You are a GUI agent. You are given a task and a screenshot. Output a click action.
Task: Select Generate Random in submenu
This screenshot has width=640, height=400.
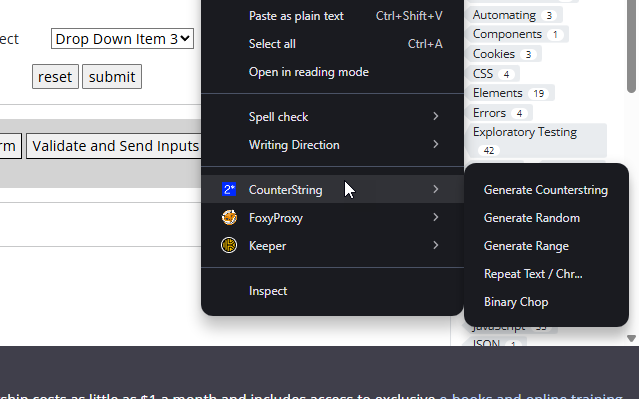546,218
